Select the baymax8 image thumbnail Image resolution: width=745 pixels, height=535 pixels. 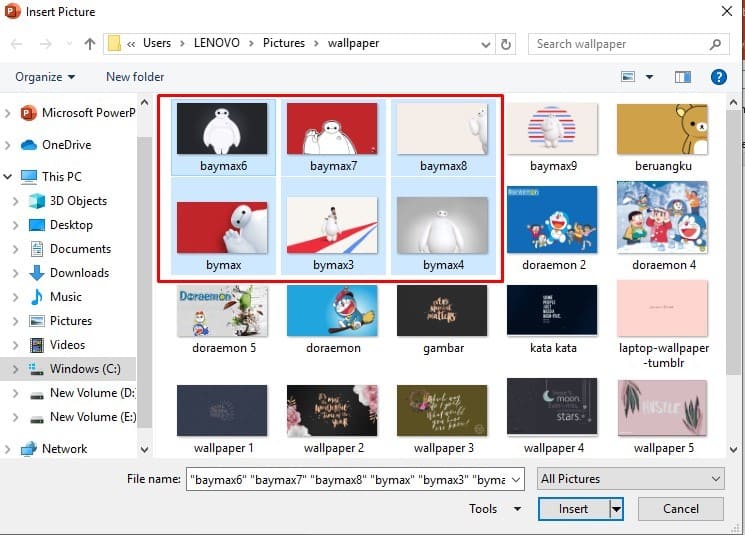coord(442,129)
